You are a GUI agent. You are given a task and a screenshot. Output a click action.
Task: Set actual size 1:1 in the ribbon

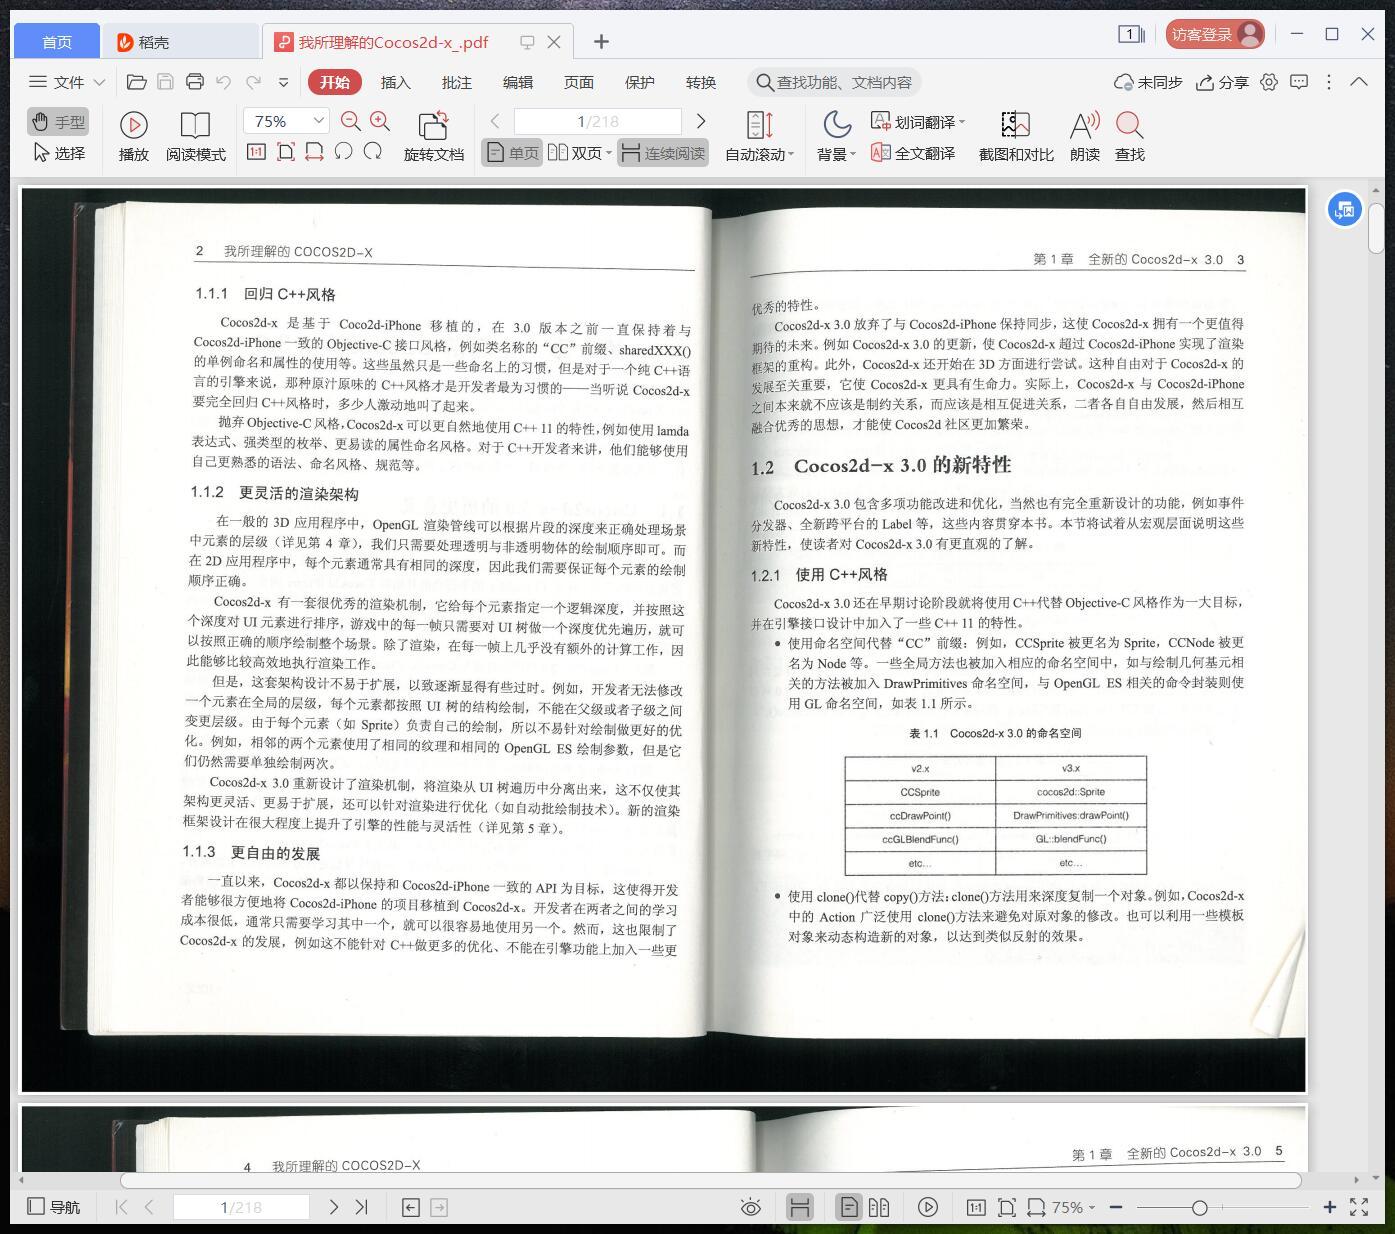[256, 152]
